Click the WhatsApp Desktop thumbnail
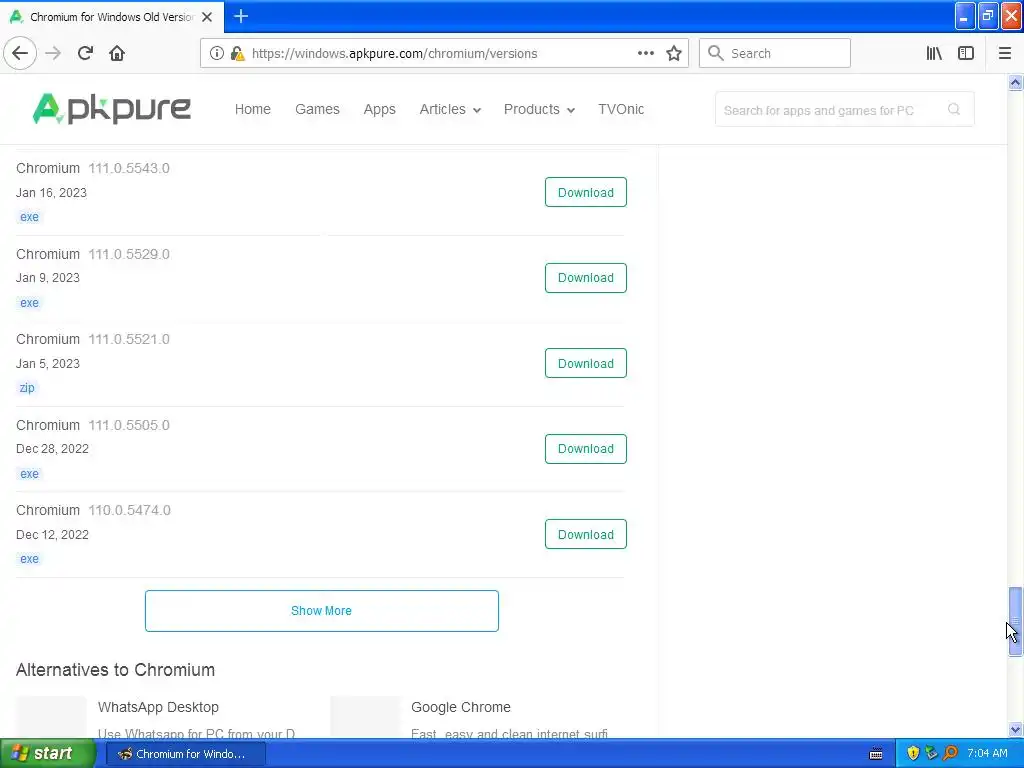The height and width of the screenshot is (768, 1024). (x=51, y=717)
